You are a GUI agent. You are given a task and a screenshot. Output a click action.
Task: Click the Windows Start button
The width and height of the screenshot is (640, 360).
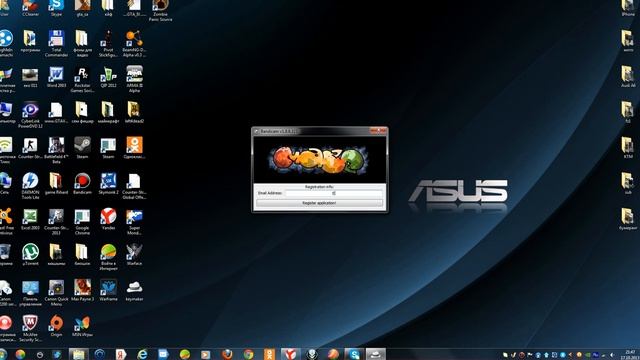click(x=3, y=354)
